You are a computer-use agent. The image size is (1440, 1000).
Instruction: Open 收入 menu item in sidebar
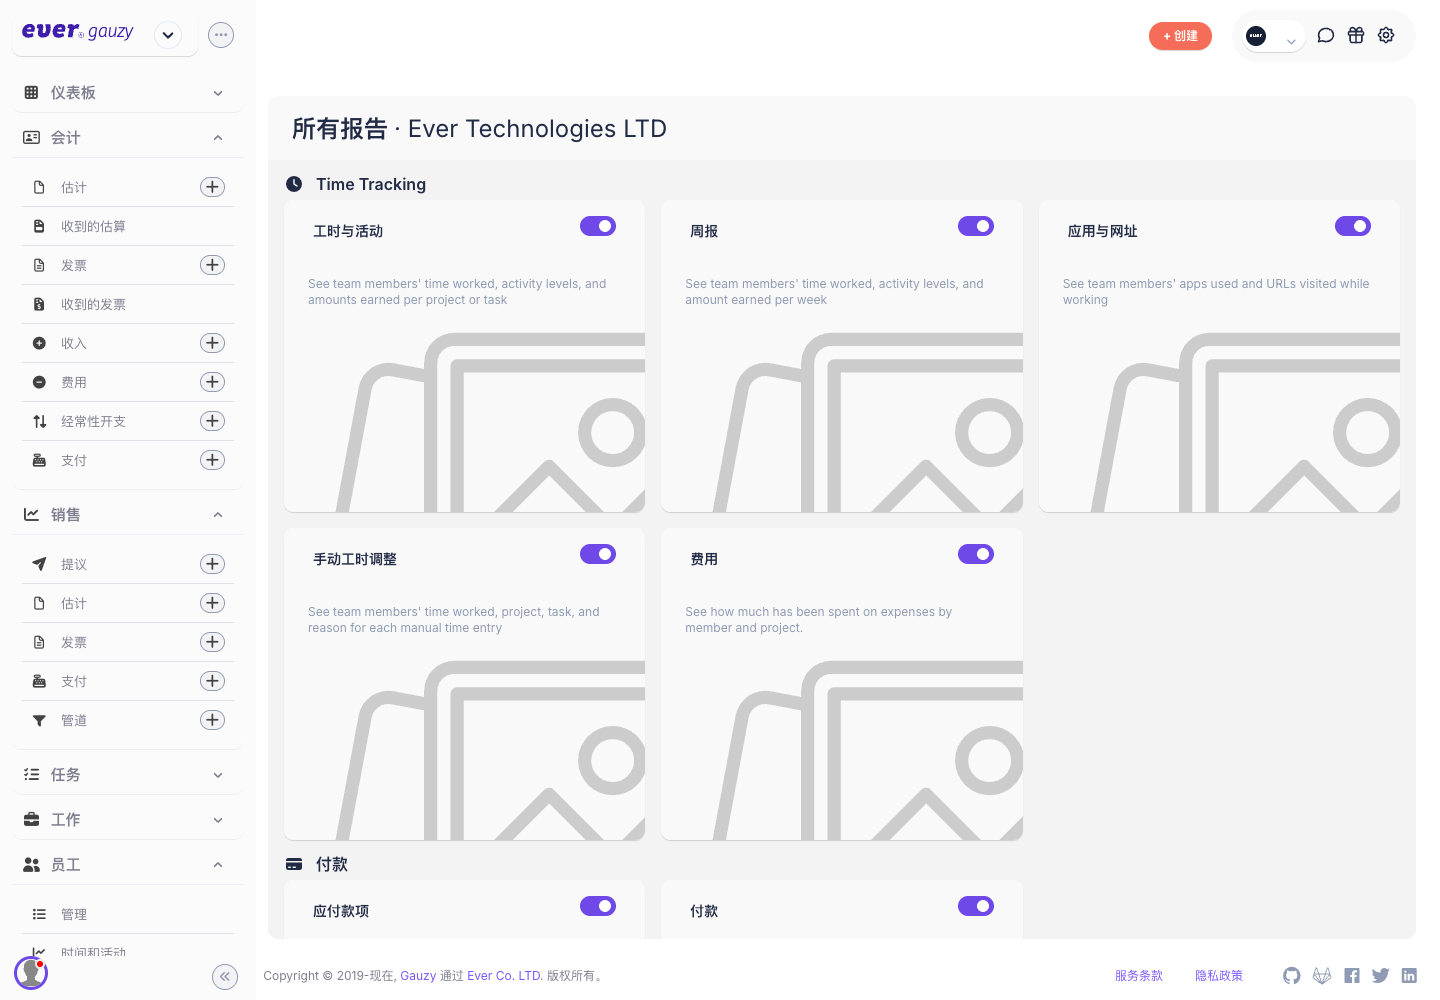pos(74,343)
